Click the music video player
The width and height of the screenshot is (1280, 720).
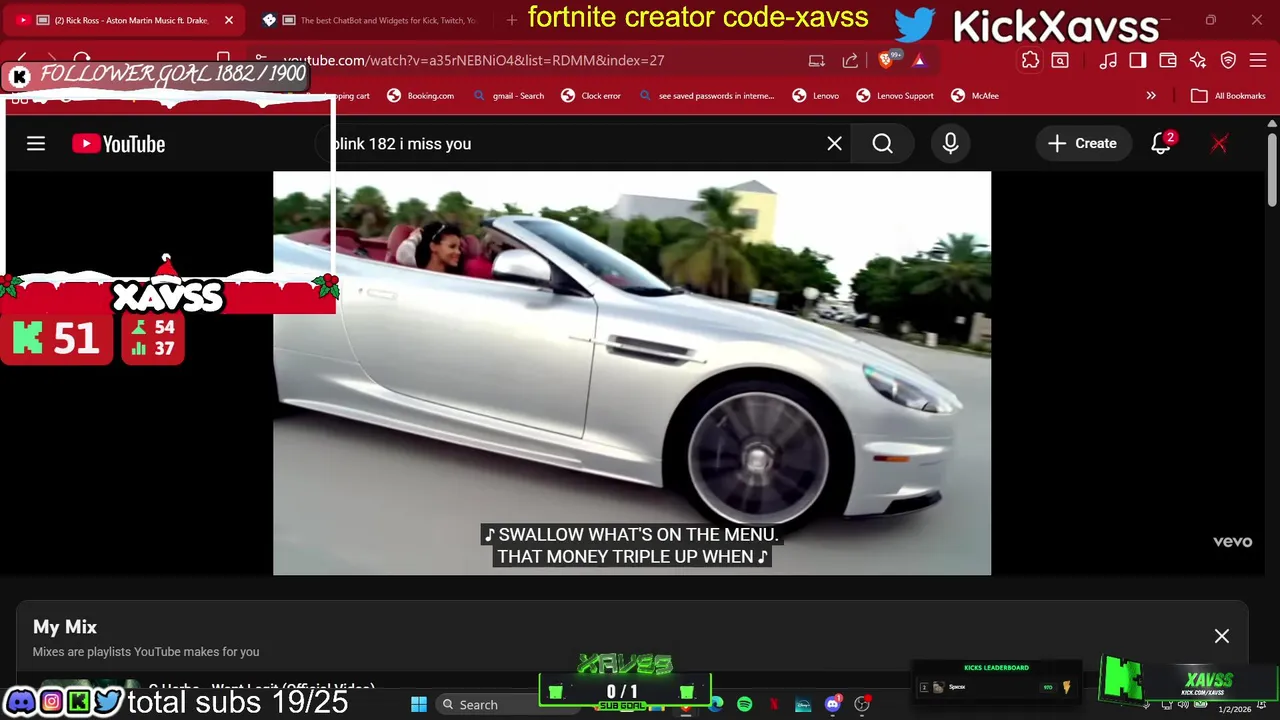click(632, 373)
